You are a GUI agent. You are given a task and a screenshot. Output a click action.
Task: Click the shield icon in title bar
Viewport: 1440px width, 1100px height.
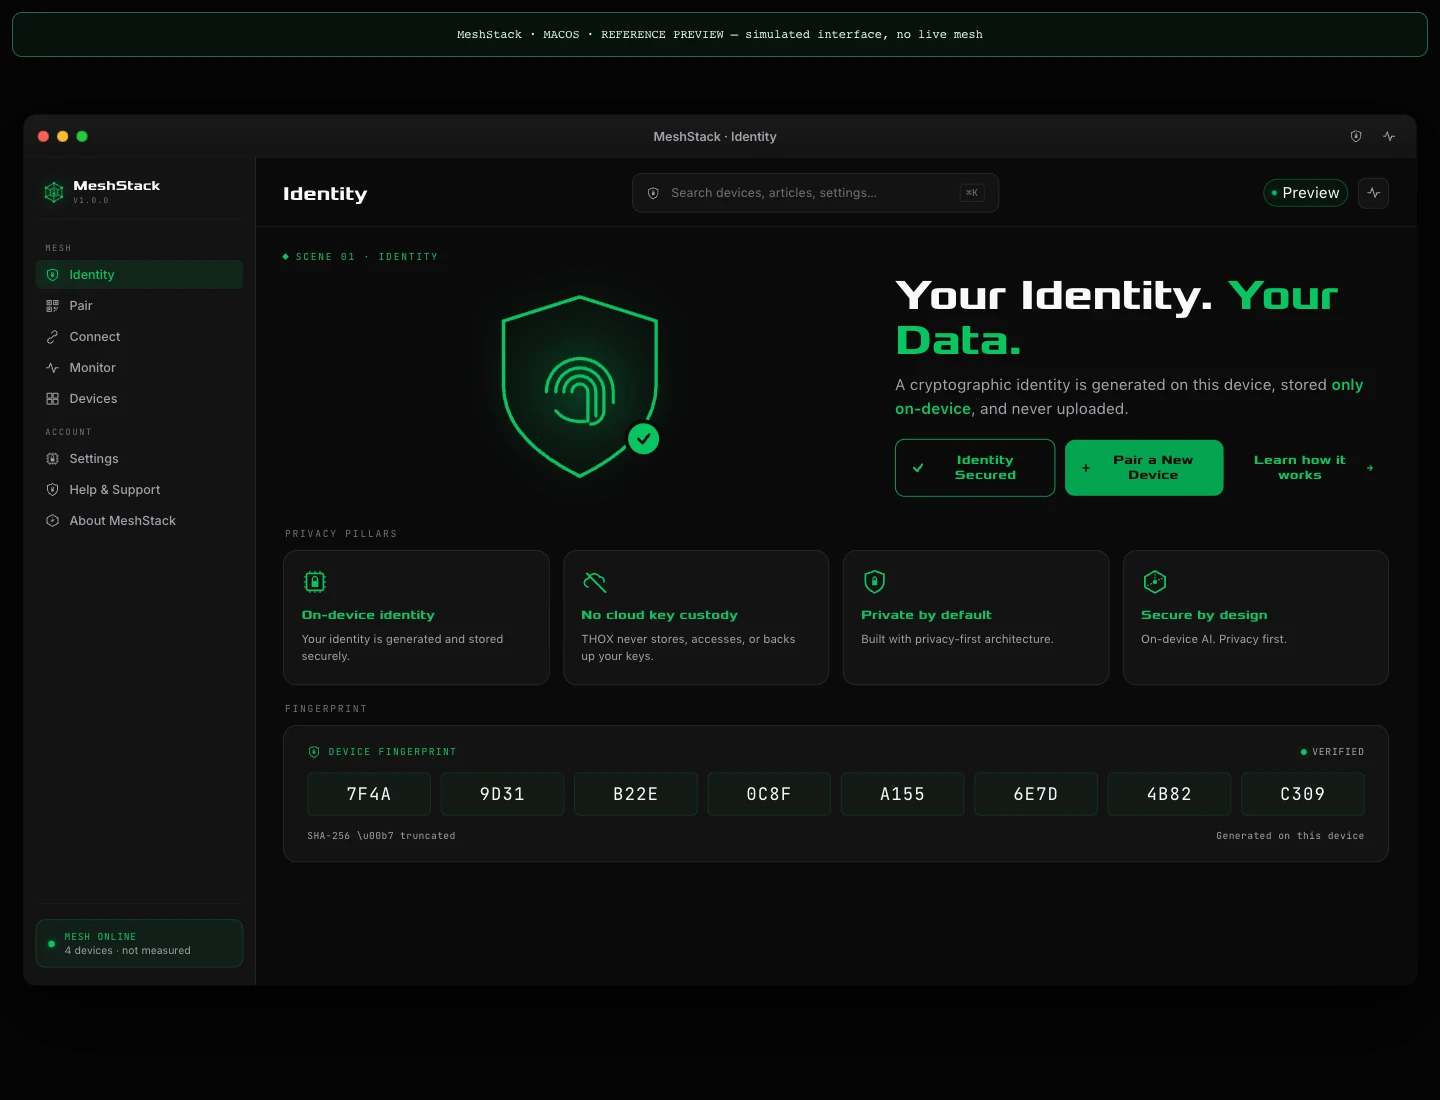coord(1356,136)
